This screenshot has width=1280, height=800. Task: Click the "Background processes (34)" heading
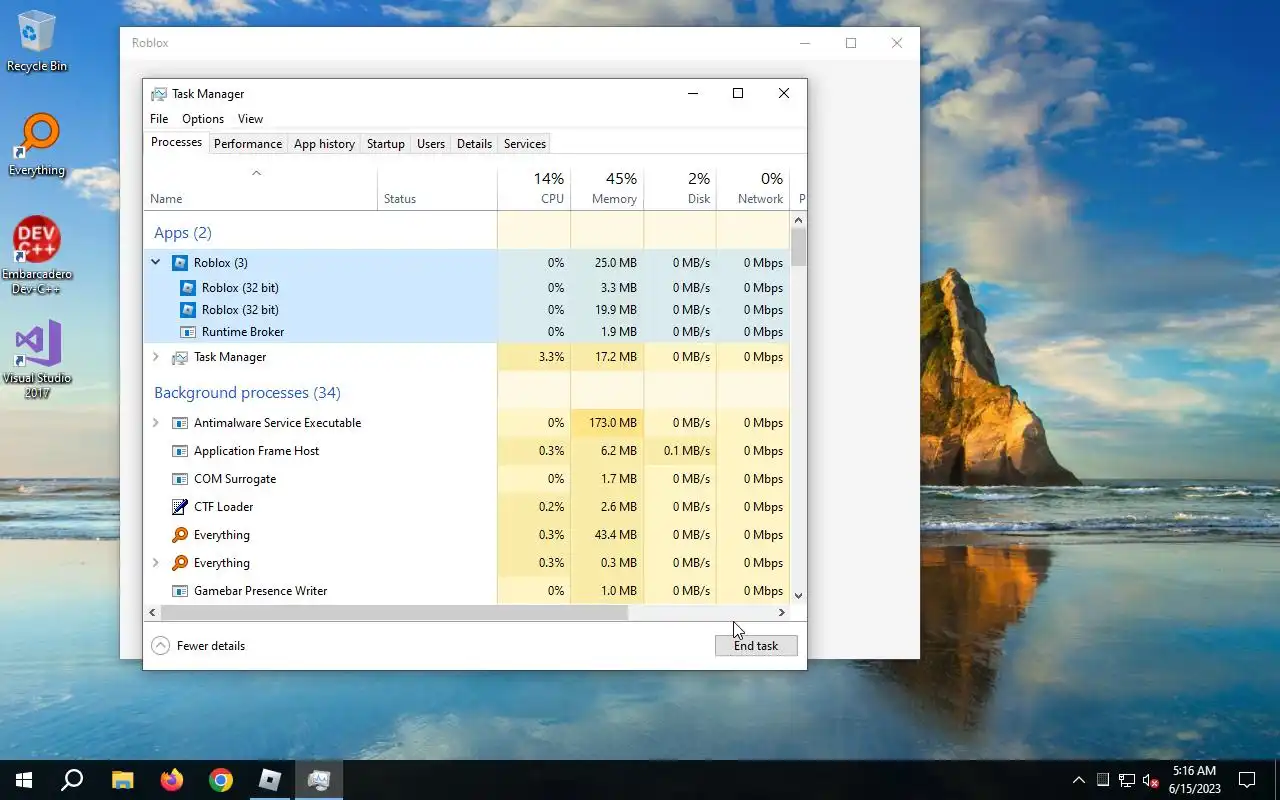[247, 393]
